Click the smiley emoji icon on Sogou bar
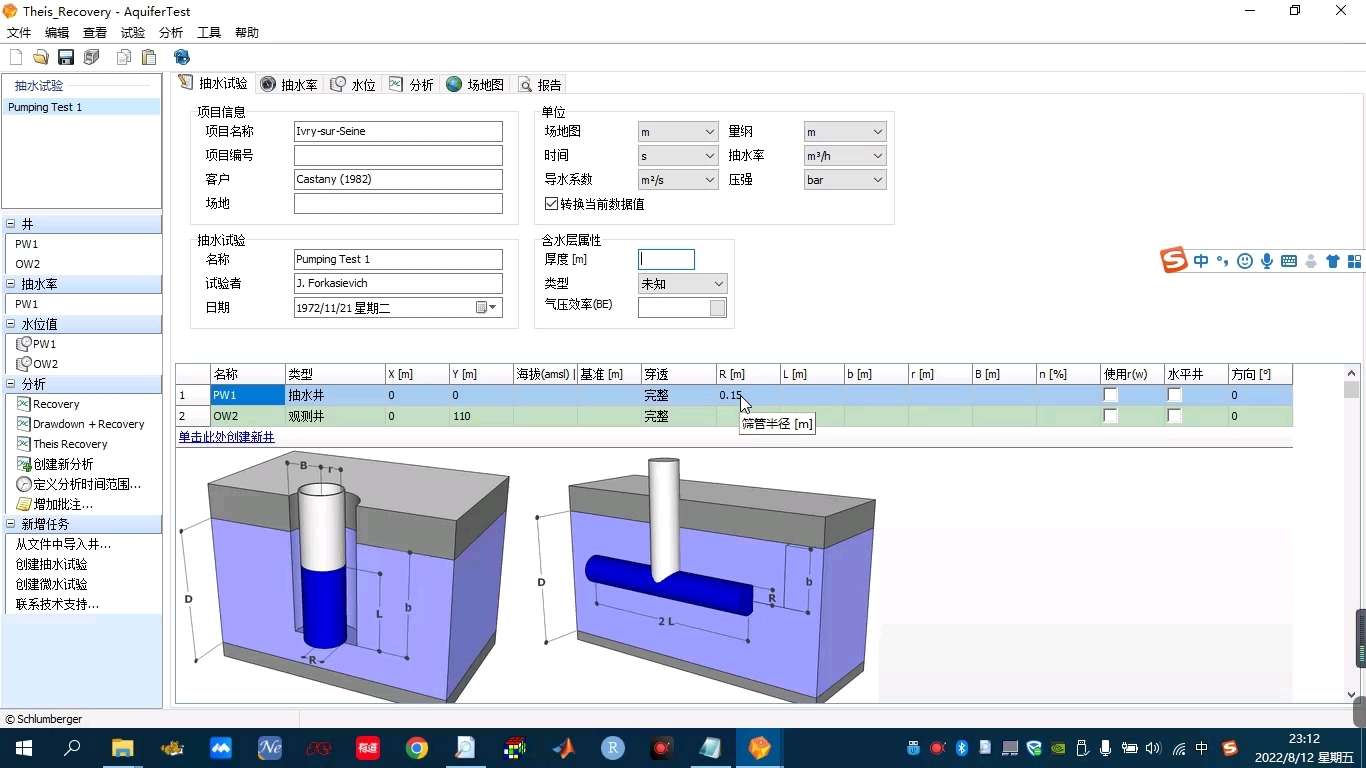The height and width of the screenshot is (768, 1366). pyautogui.click(x=1245, y=261)
